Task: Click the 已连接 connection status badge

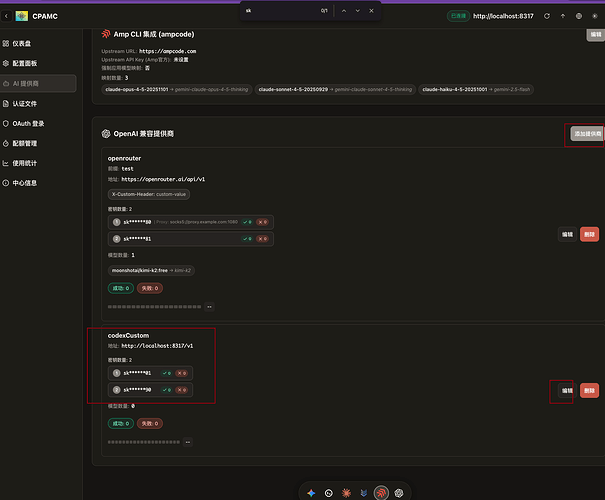Action: [458, 16]
